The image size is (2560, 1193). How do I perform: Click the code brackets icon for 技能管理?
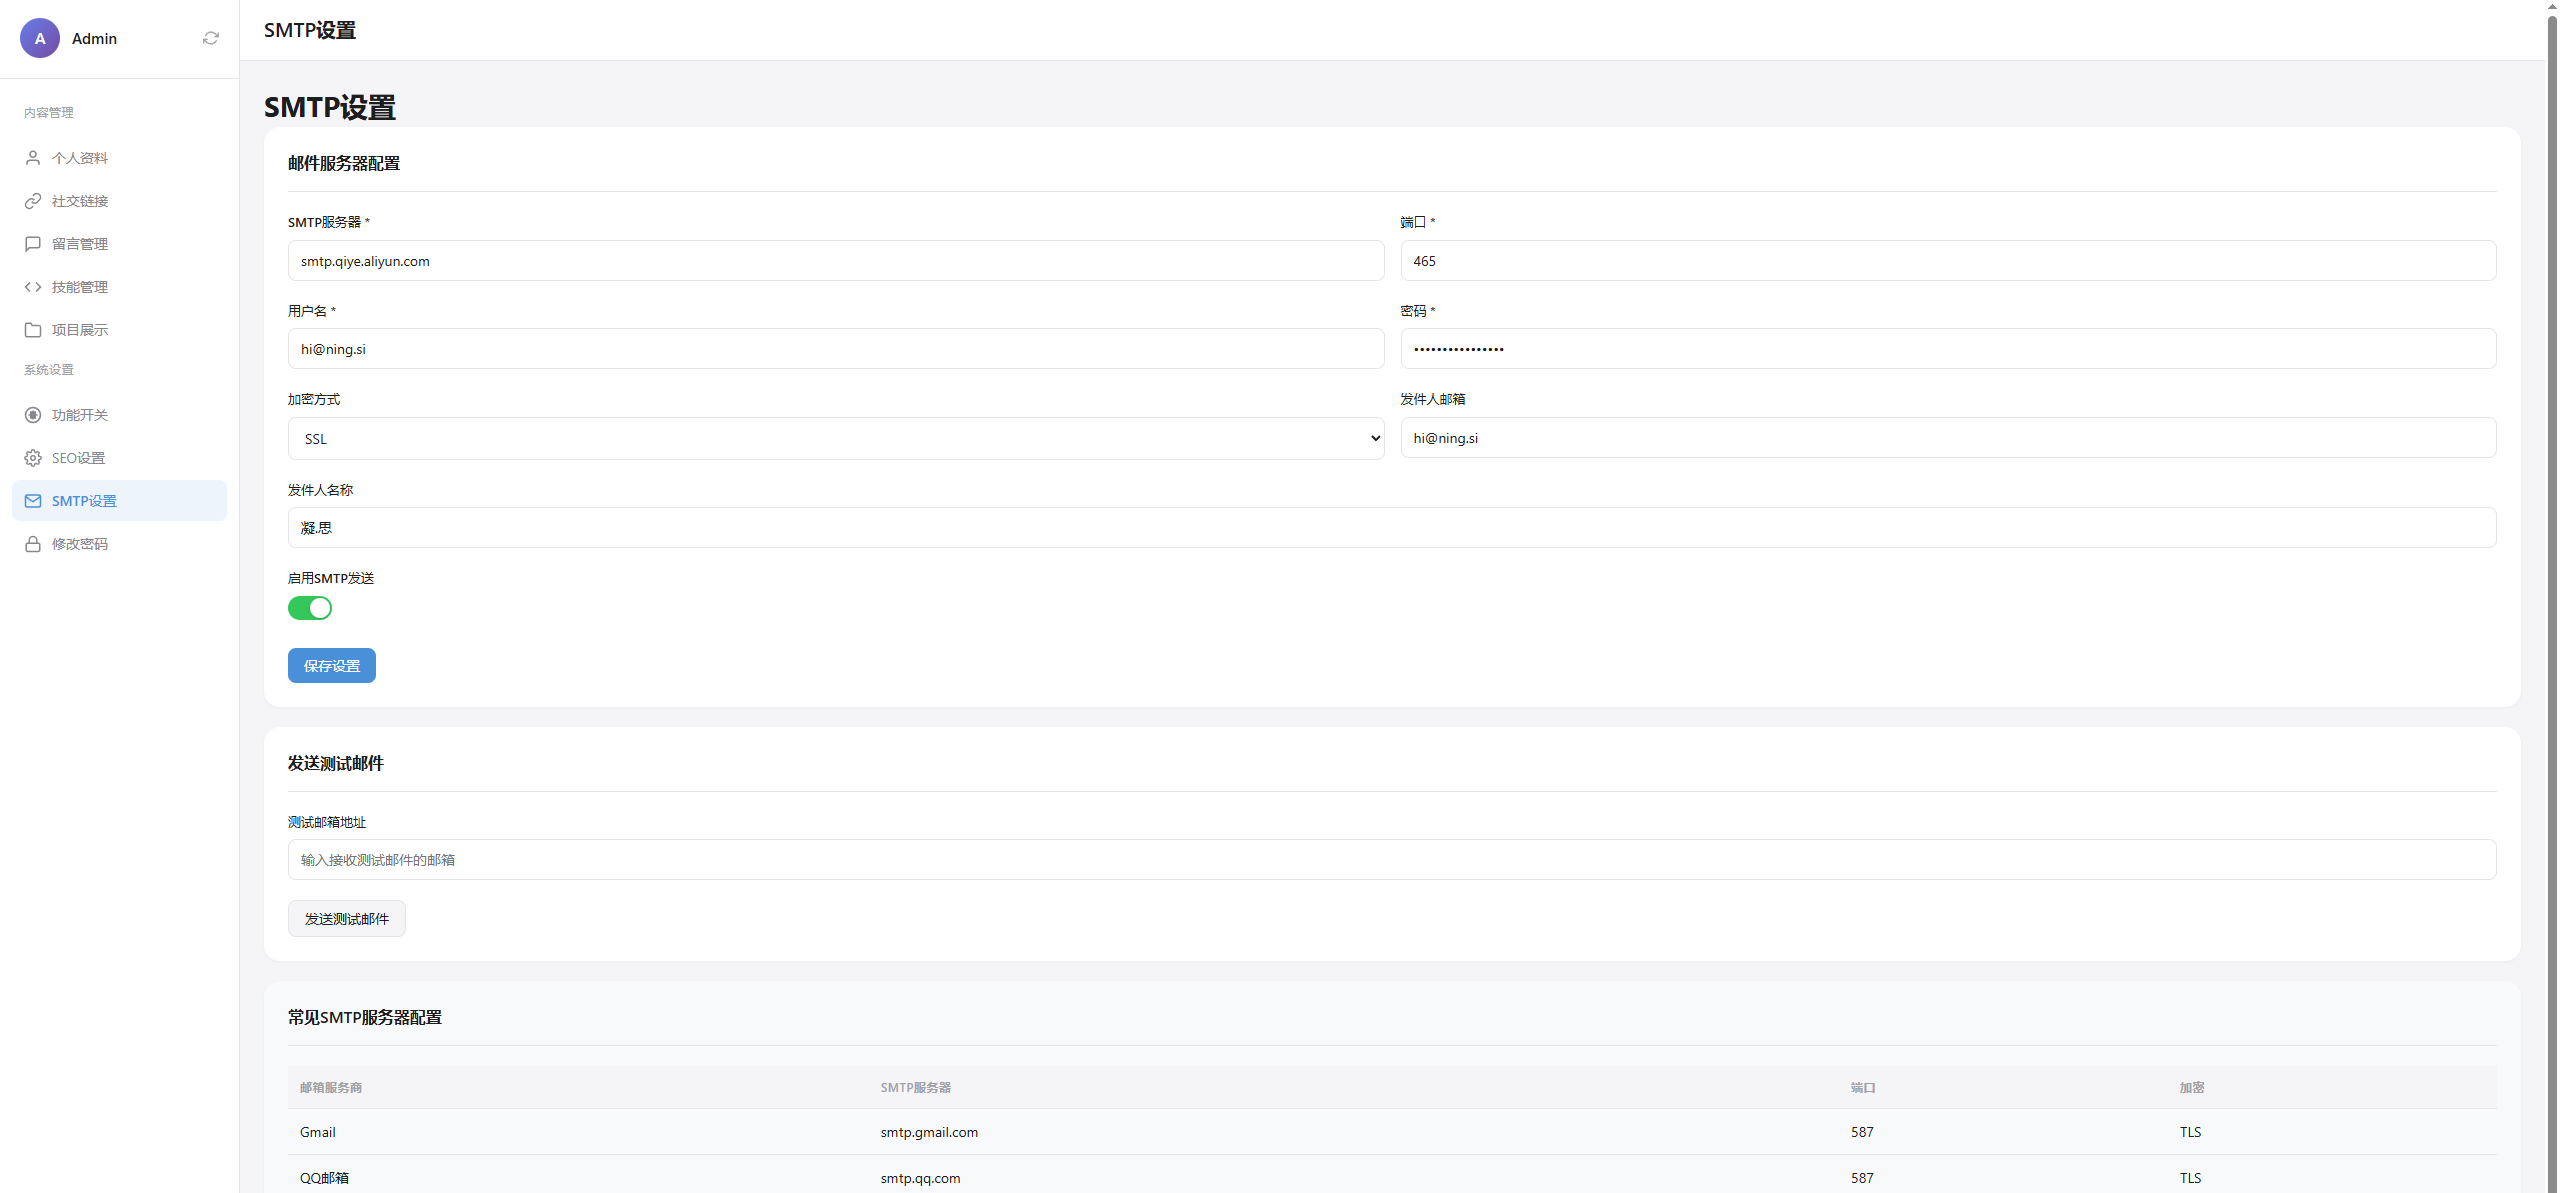click(x=33, y=287)
